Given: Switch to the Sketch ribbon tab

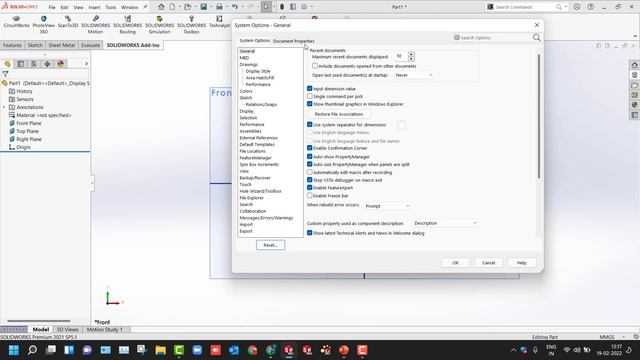Looking at the screenshot, I should click(x=35, y=45).
